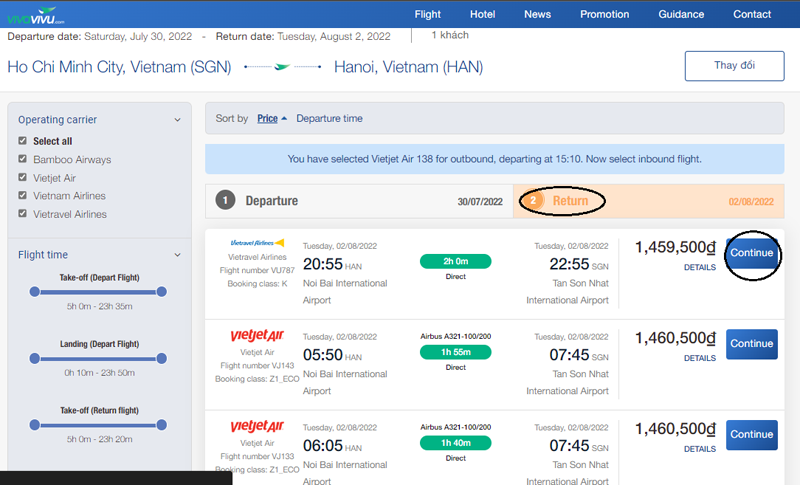The height and width of the screenshot is (485, 800).
Task: Click the step 1 Departure circle icon
Action: [225, 200]
